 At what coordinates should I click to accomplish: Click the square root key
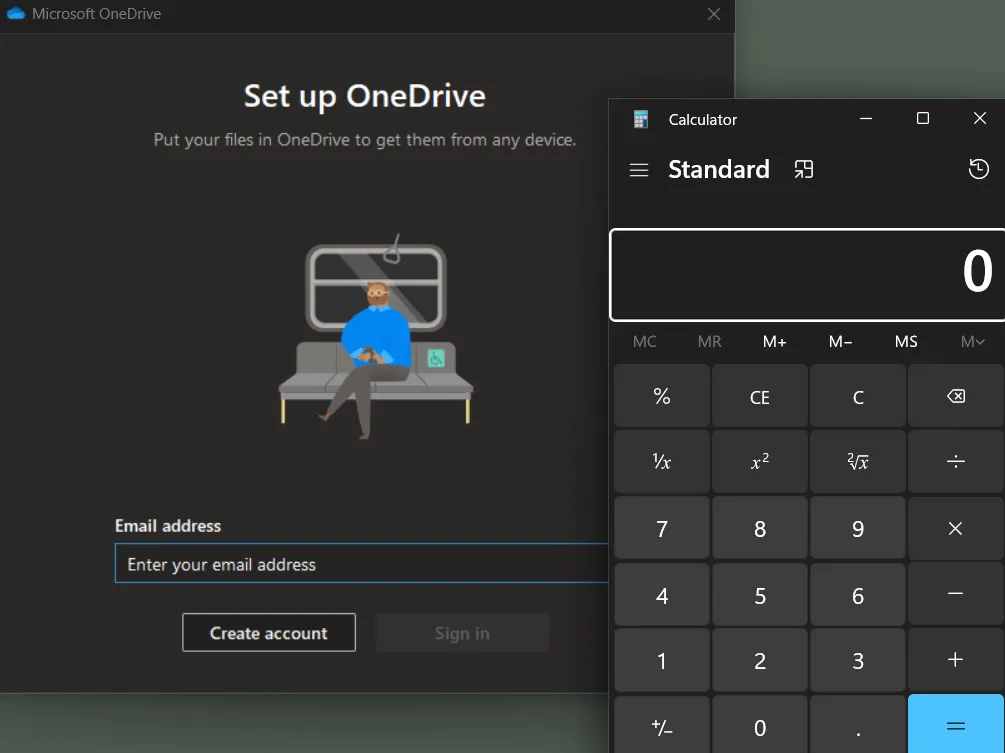pyautogui.click(x=858, y=461)
